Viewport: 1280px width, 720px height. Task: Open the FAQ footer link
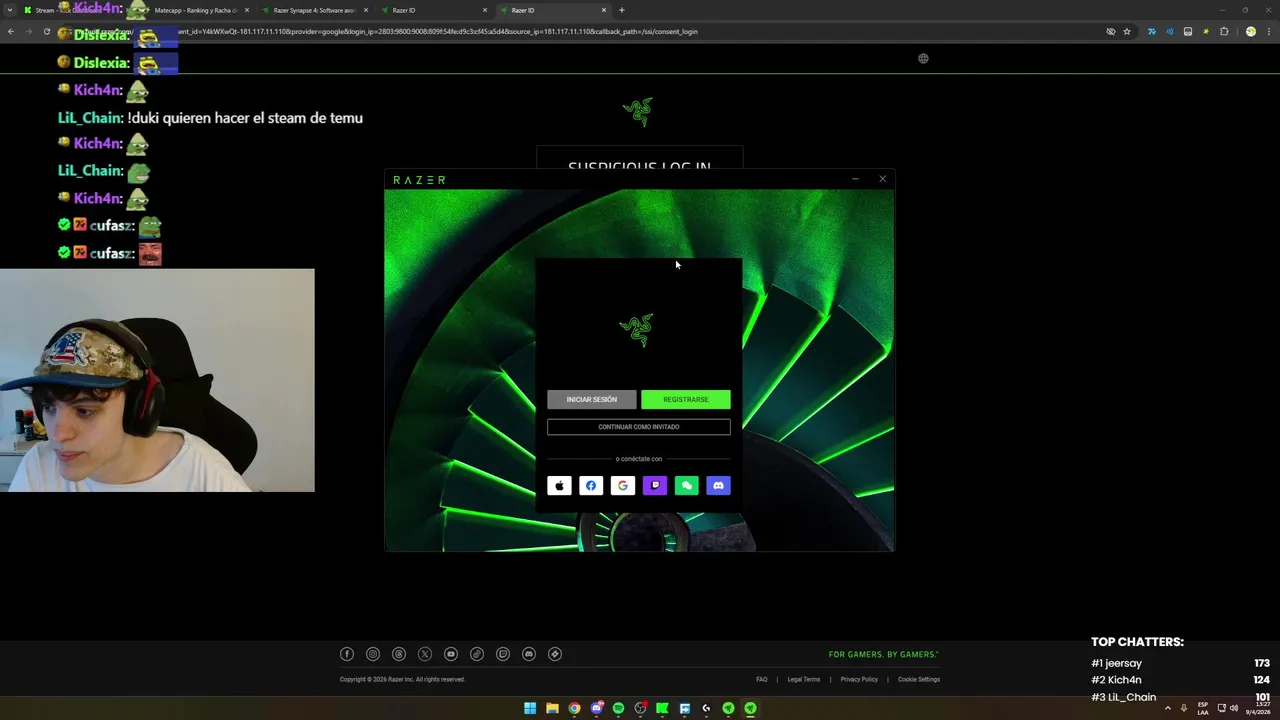(762, 679)
